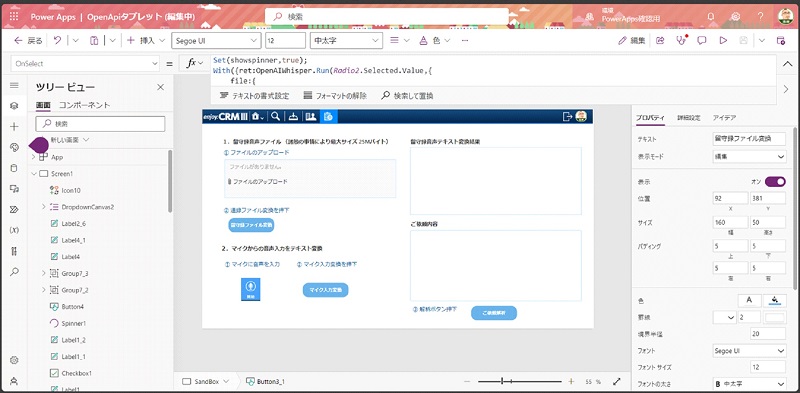
Task: Open the fill color picker in properties
Action: point(774,301)
